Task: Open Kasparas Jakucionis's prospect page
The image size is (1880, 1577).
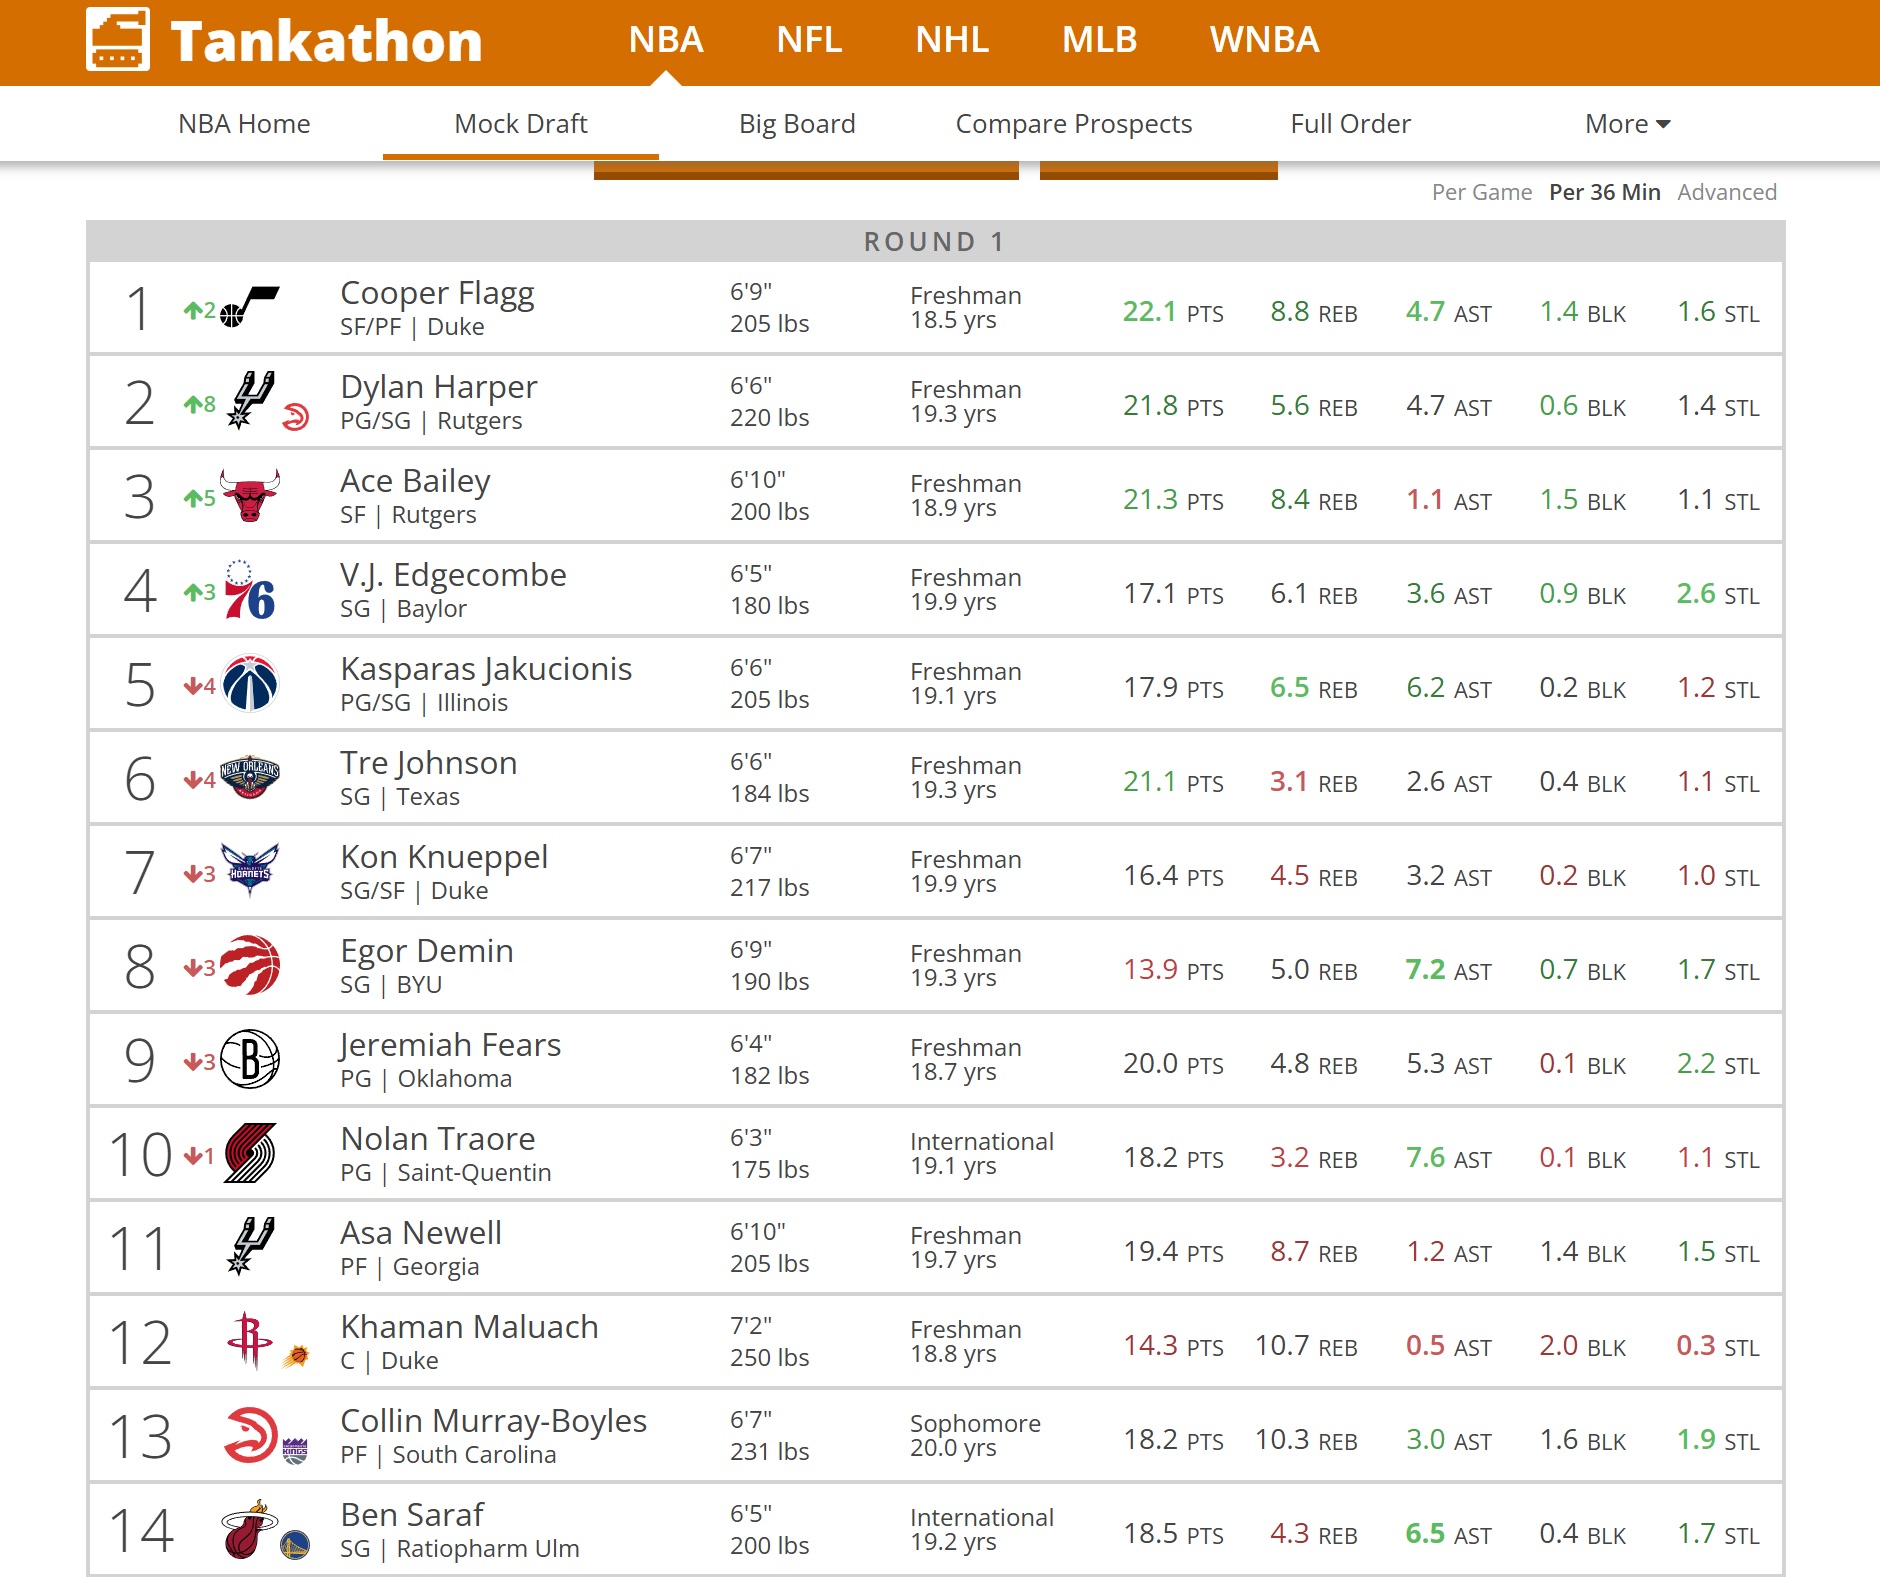Action: tap(486, 669)
